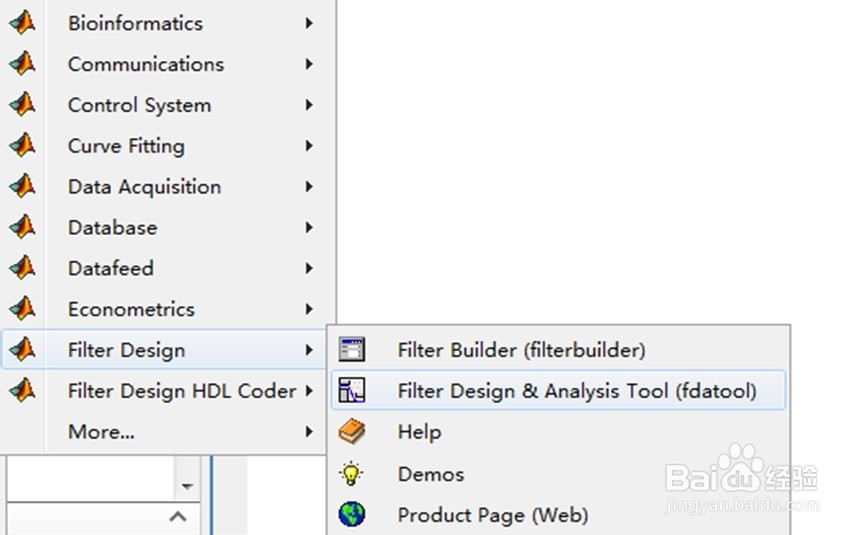Click the MATLAB icon beside Filter Design HDL Coder
The height and width of the screenshot is (535, 867).
23,391
